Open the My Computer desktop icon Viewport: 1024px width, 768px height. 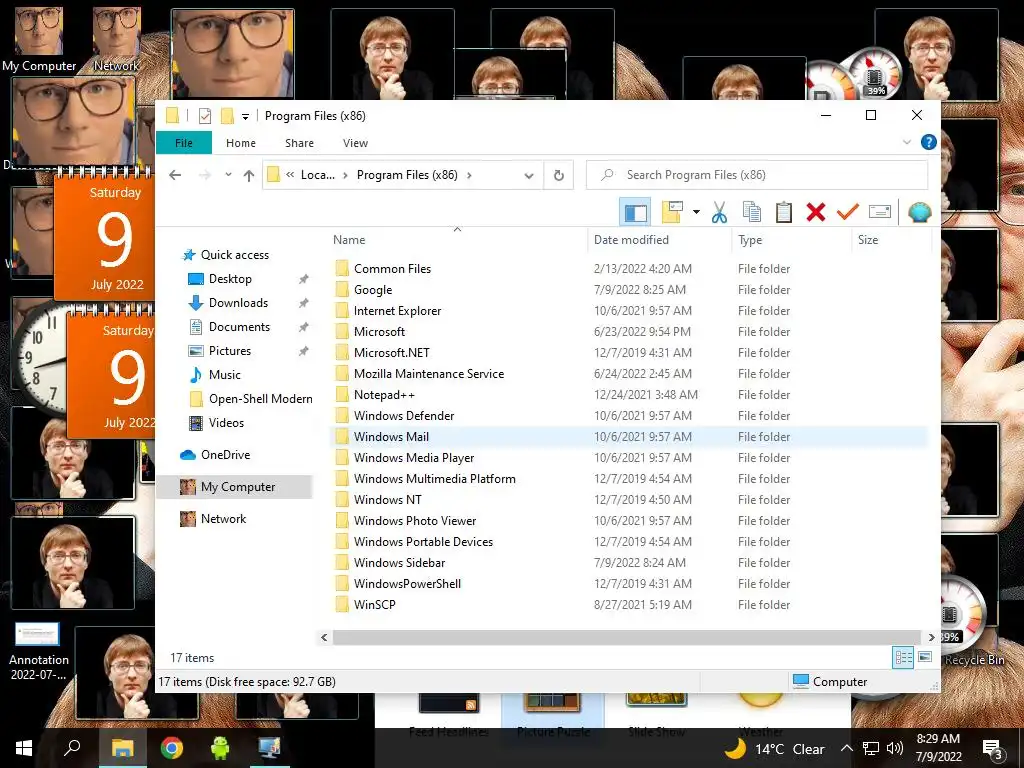tap(39, 40)
